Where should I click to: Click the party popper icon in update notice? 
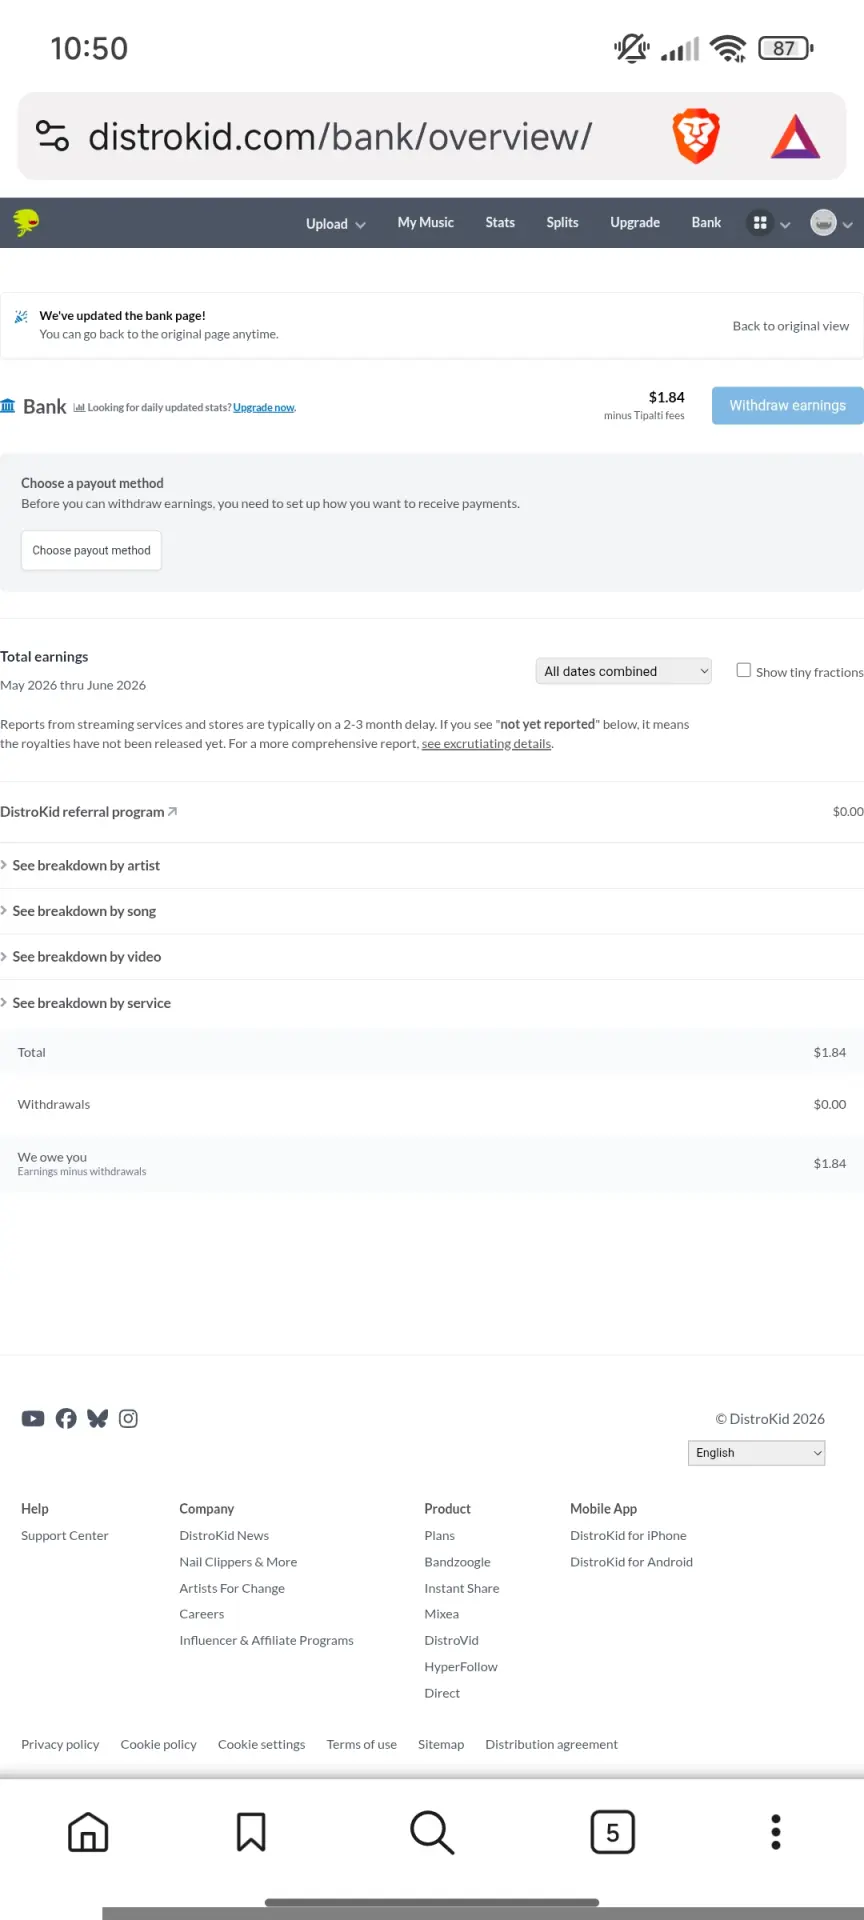[x=21, y=317]
